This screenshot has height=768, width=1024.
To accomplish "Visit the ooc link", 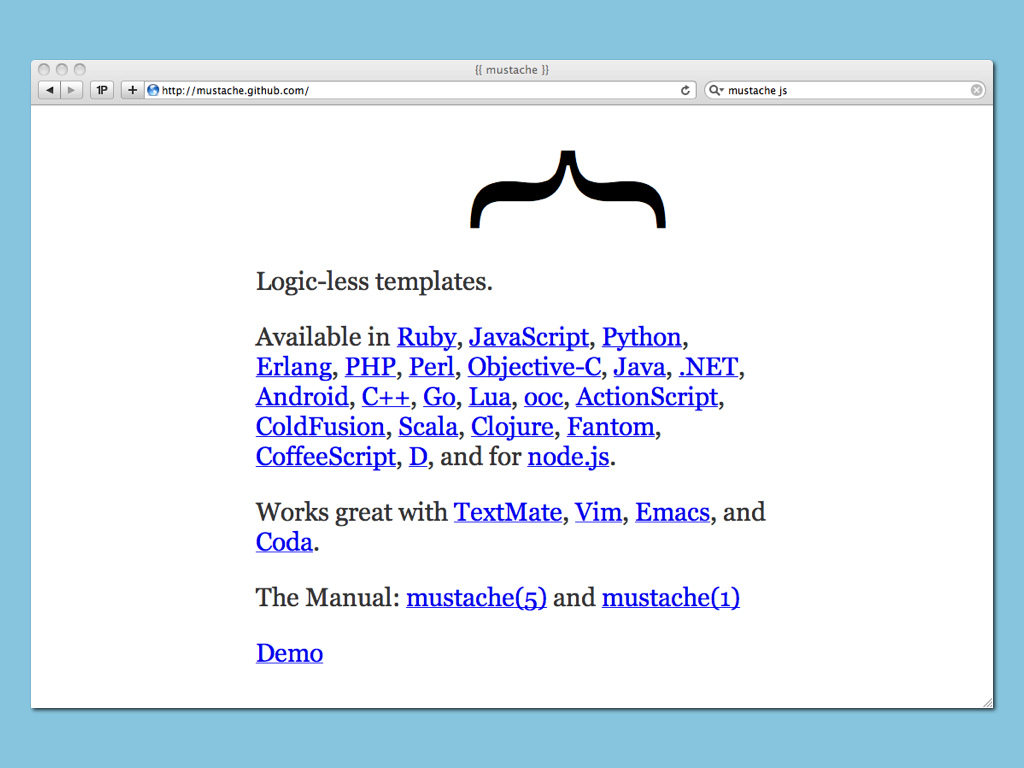I will (x=543, y=397).
